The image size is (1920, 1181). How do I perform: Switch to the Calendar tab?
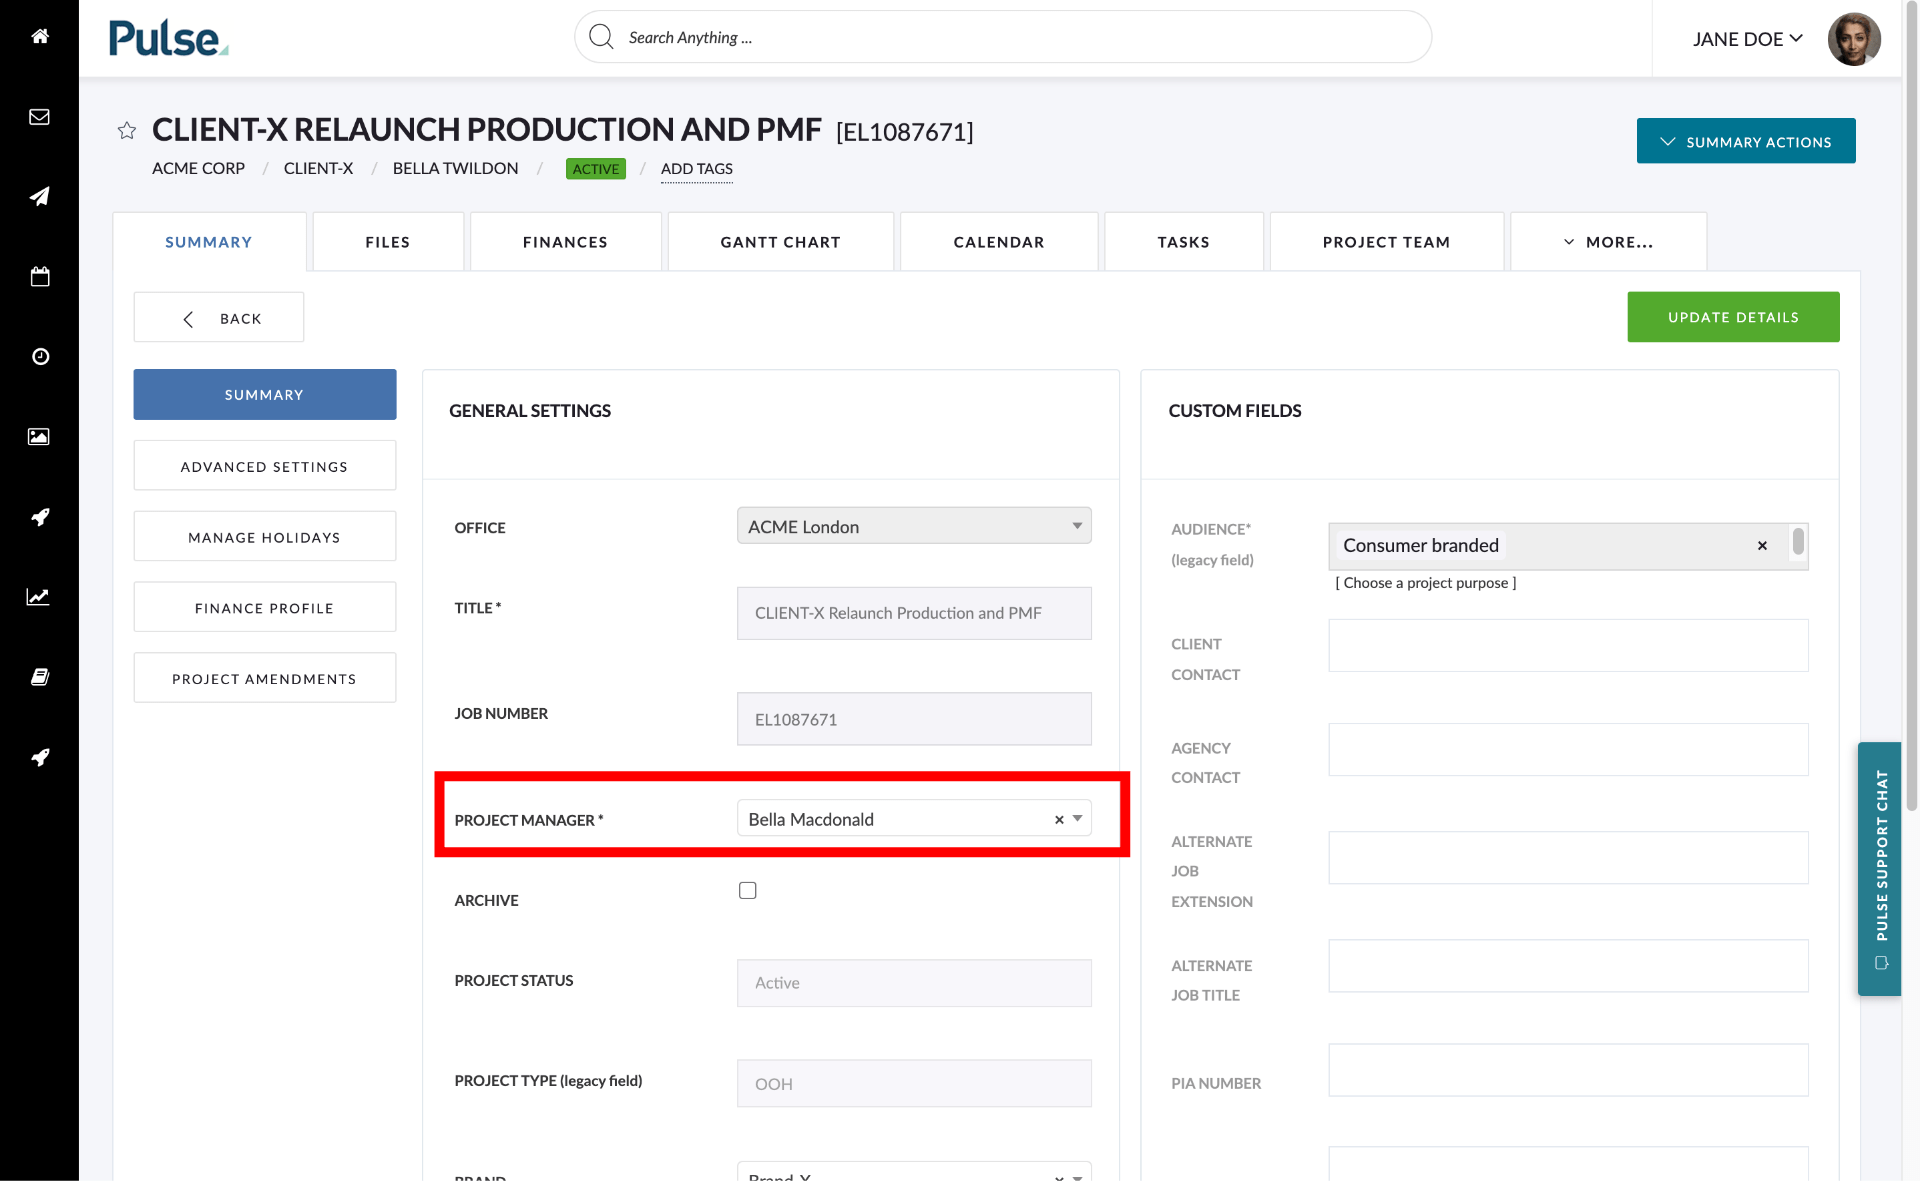(999, 242)
